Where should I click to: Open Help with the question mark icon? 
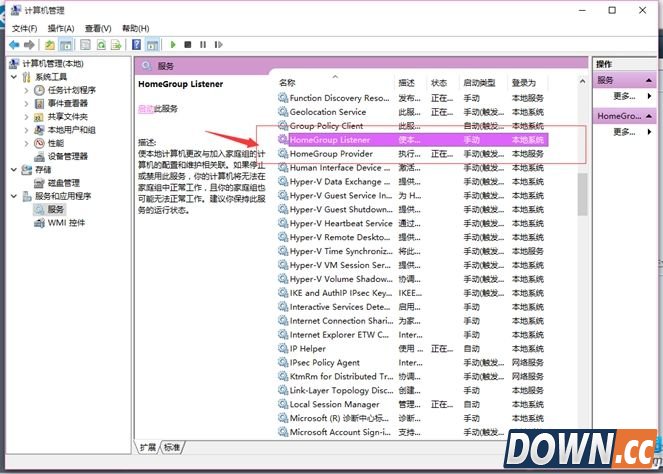137,44
